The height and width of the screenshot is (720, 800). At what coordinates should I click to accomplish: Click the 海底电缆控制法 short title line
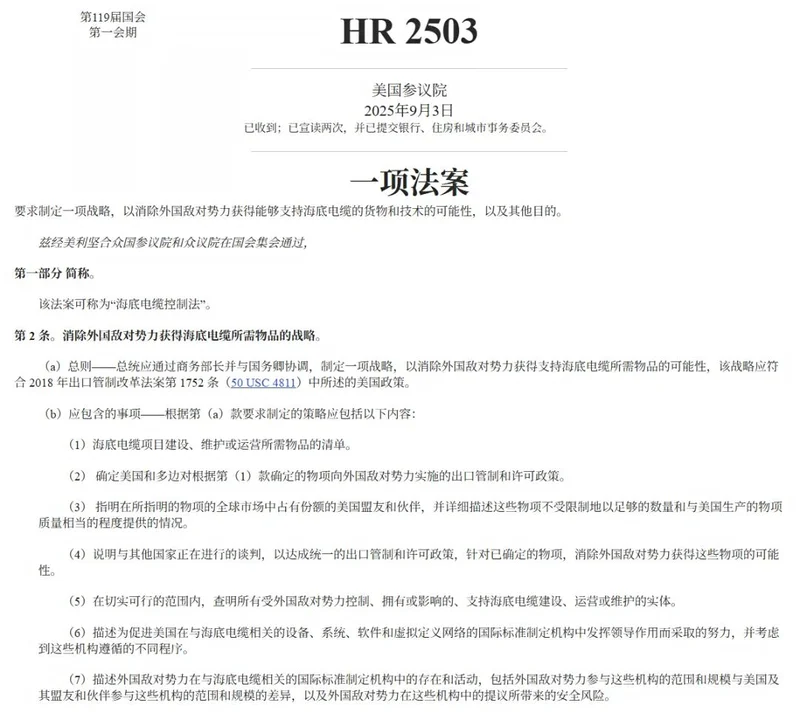[x=125, y=305]
